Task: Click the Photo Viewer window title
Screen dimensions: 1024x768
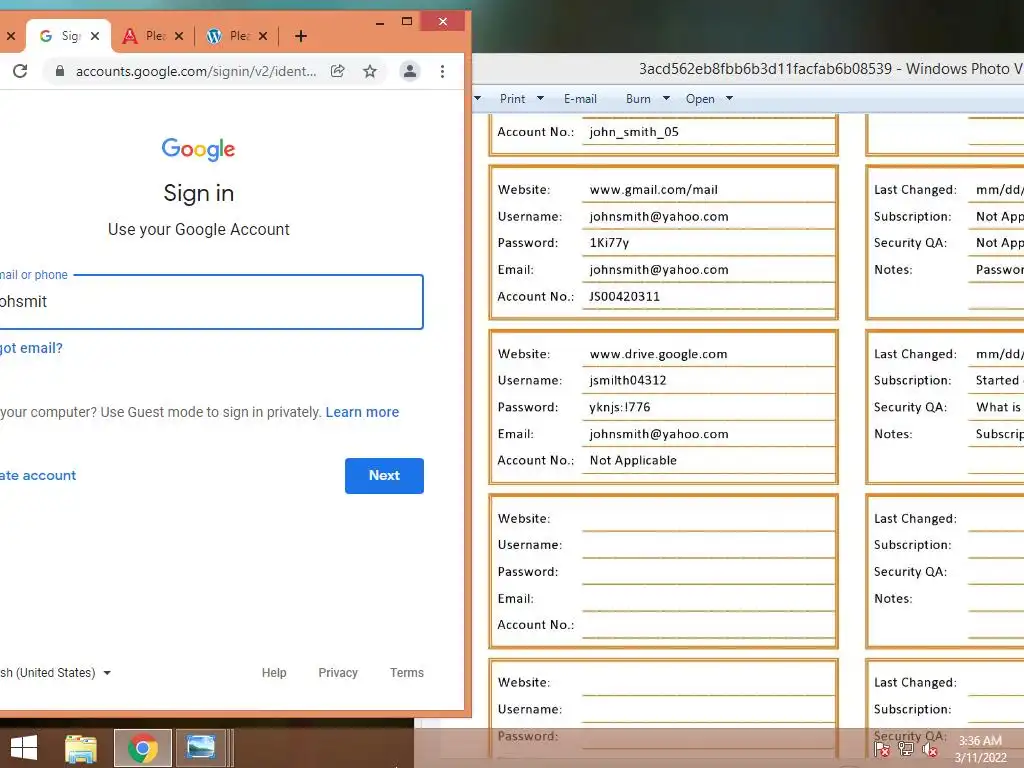Action: [x=831, y=69]
